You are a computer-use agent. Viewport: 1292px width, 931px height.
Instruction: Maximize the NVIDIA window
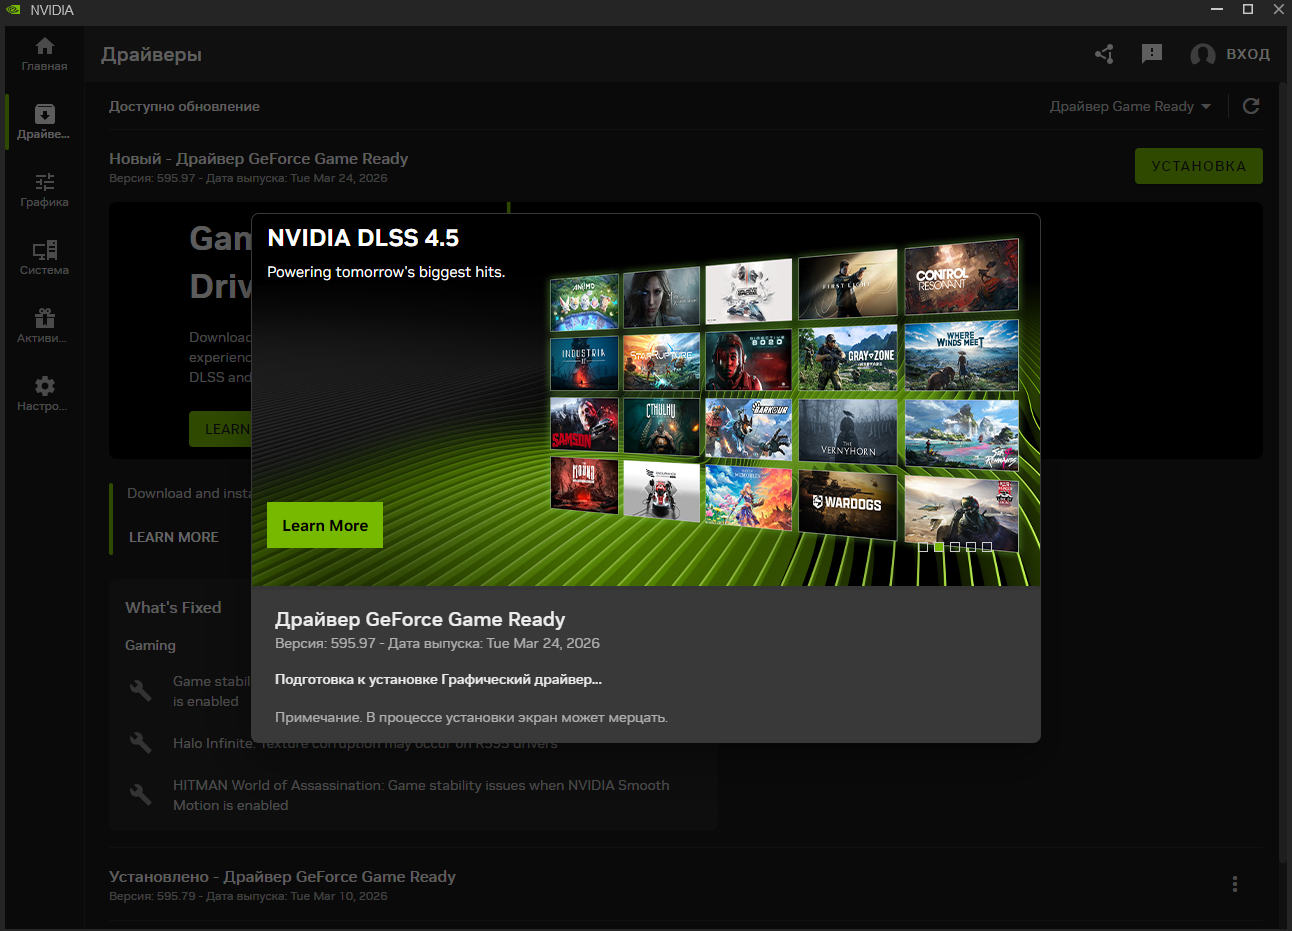tap(1248, 9)
